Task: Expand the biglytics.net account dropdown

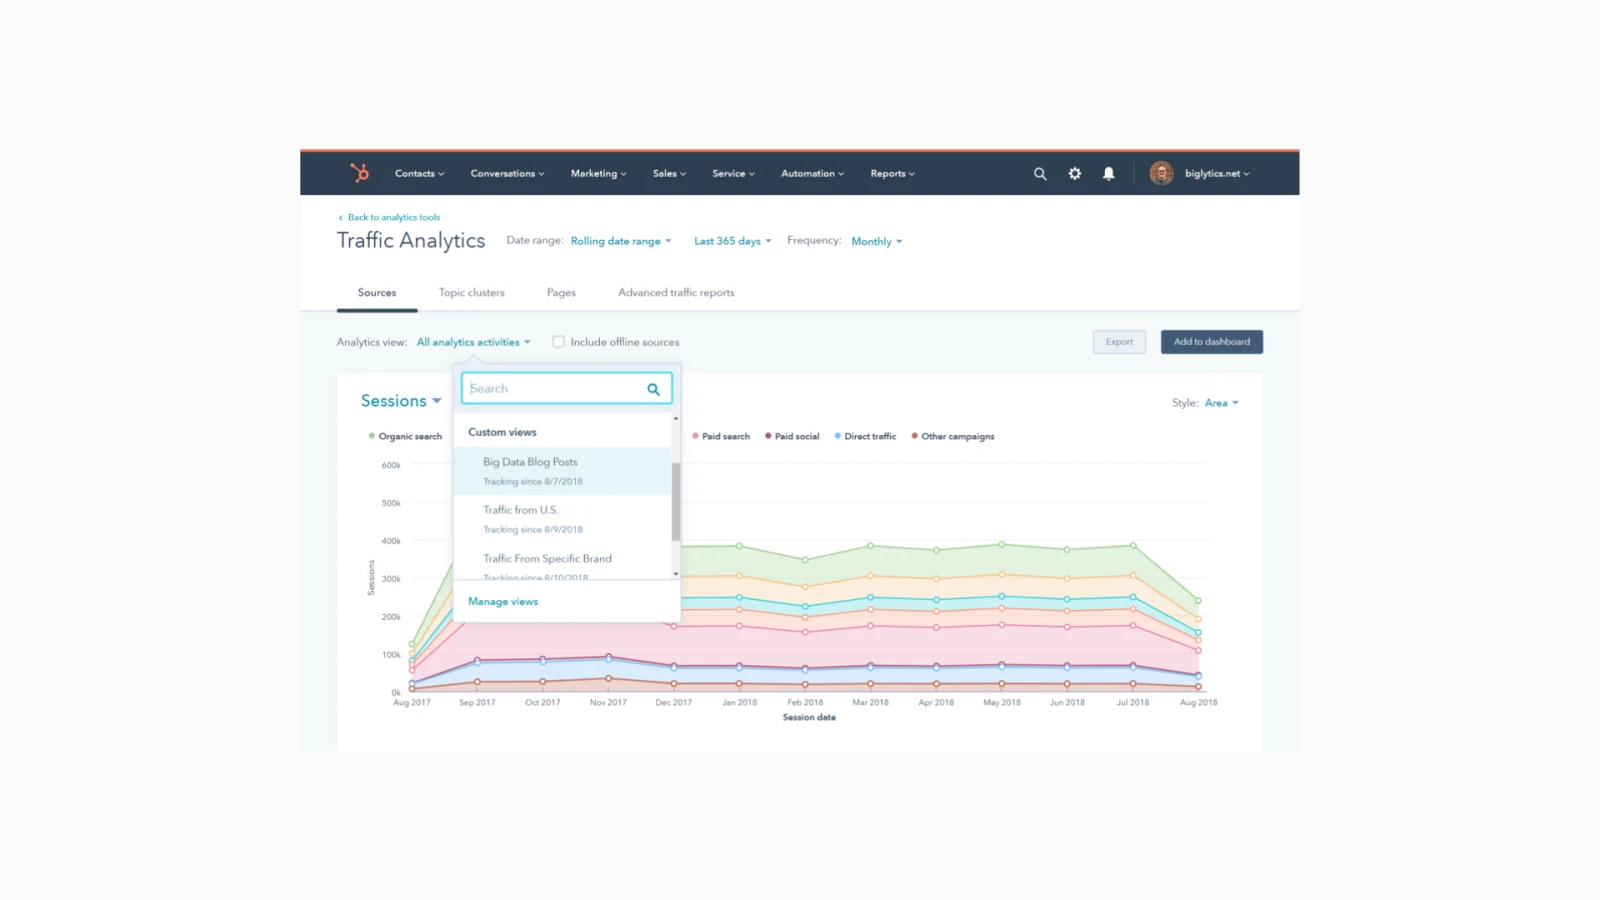Action: pyautogui.click(x=1217, y=174)
